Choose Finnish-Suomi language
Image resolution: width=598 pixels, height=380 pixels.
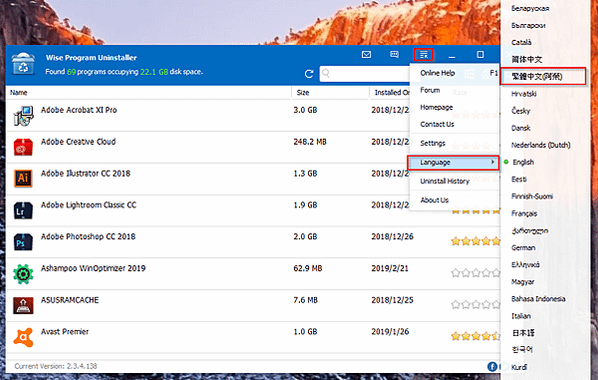click(x=532, y=196)
